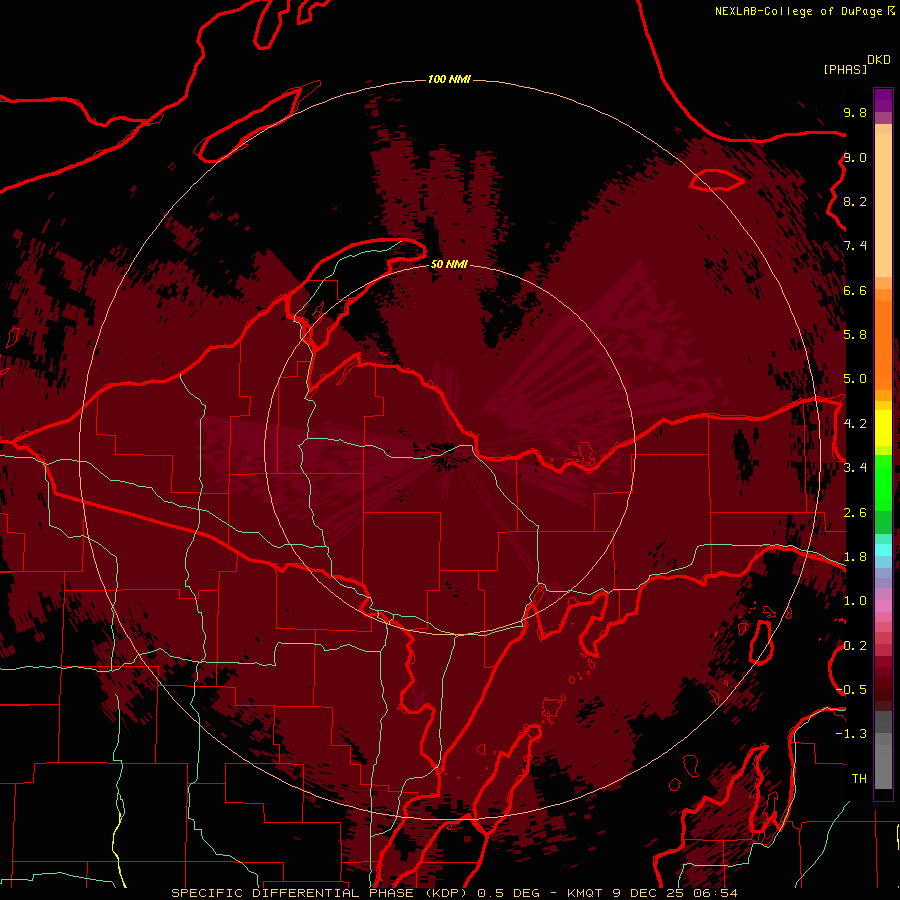The height and width of the screenshot is (900, 900).
Task: Click the 8.2 value on the scale
Action: (855, 201)
